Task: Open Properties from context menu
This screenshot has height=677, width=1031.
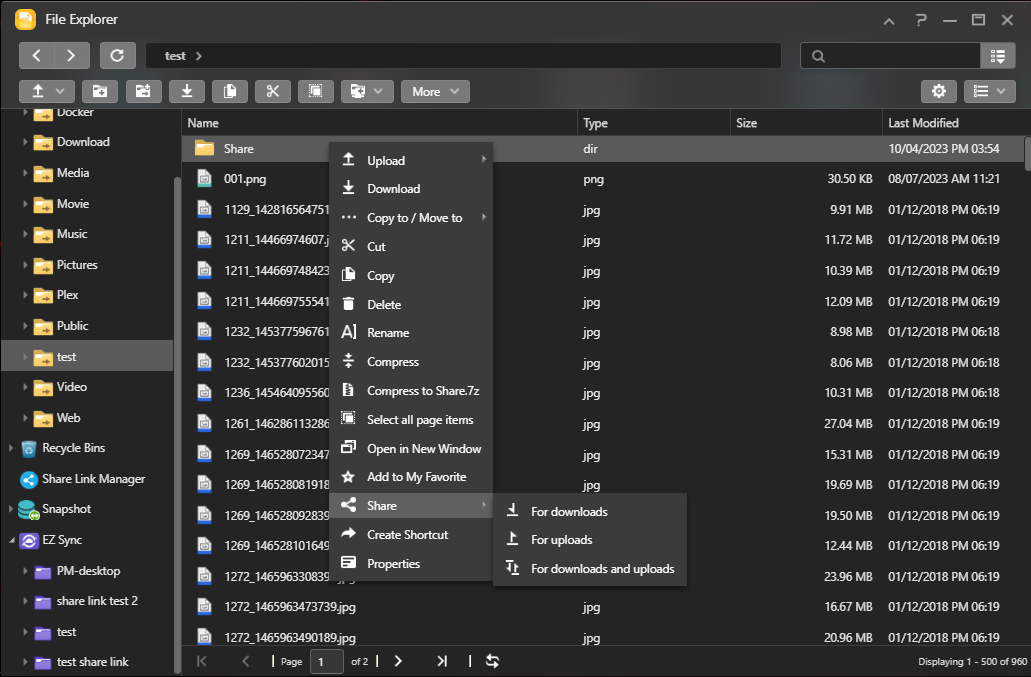Action: coord(411,563)
